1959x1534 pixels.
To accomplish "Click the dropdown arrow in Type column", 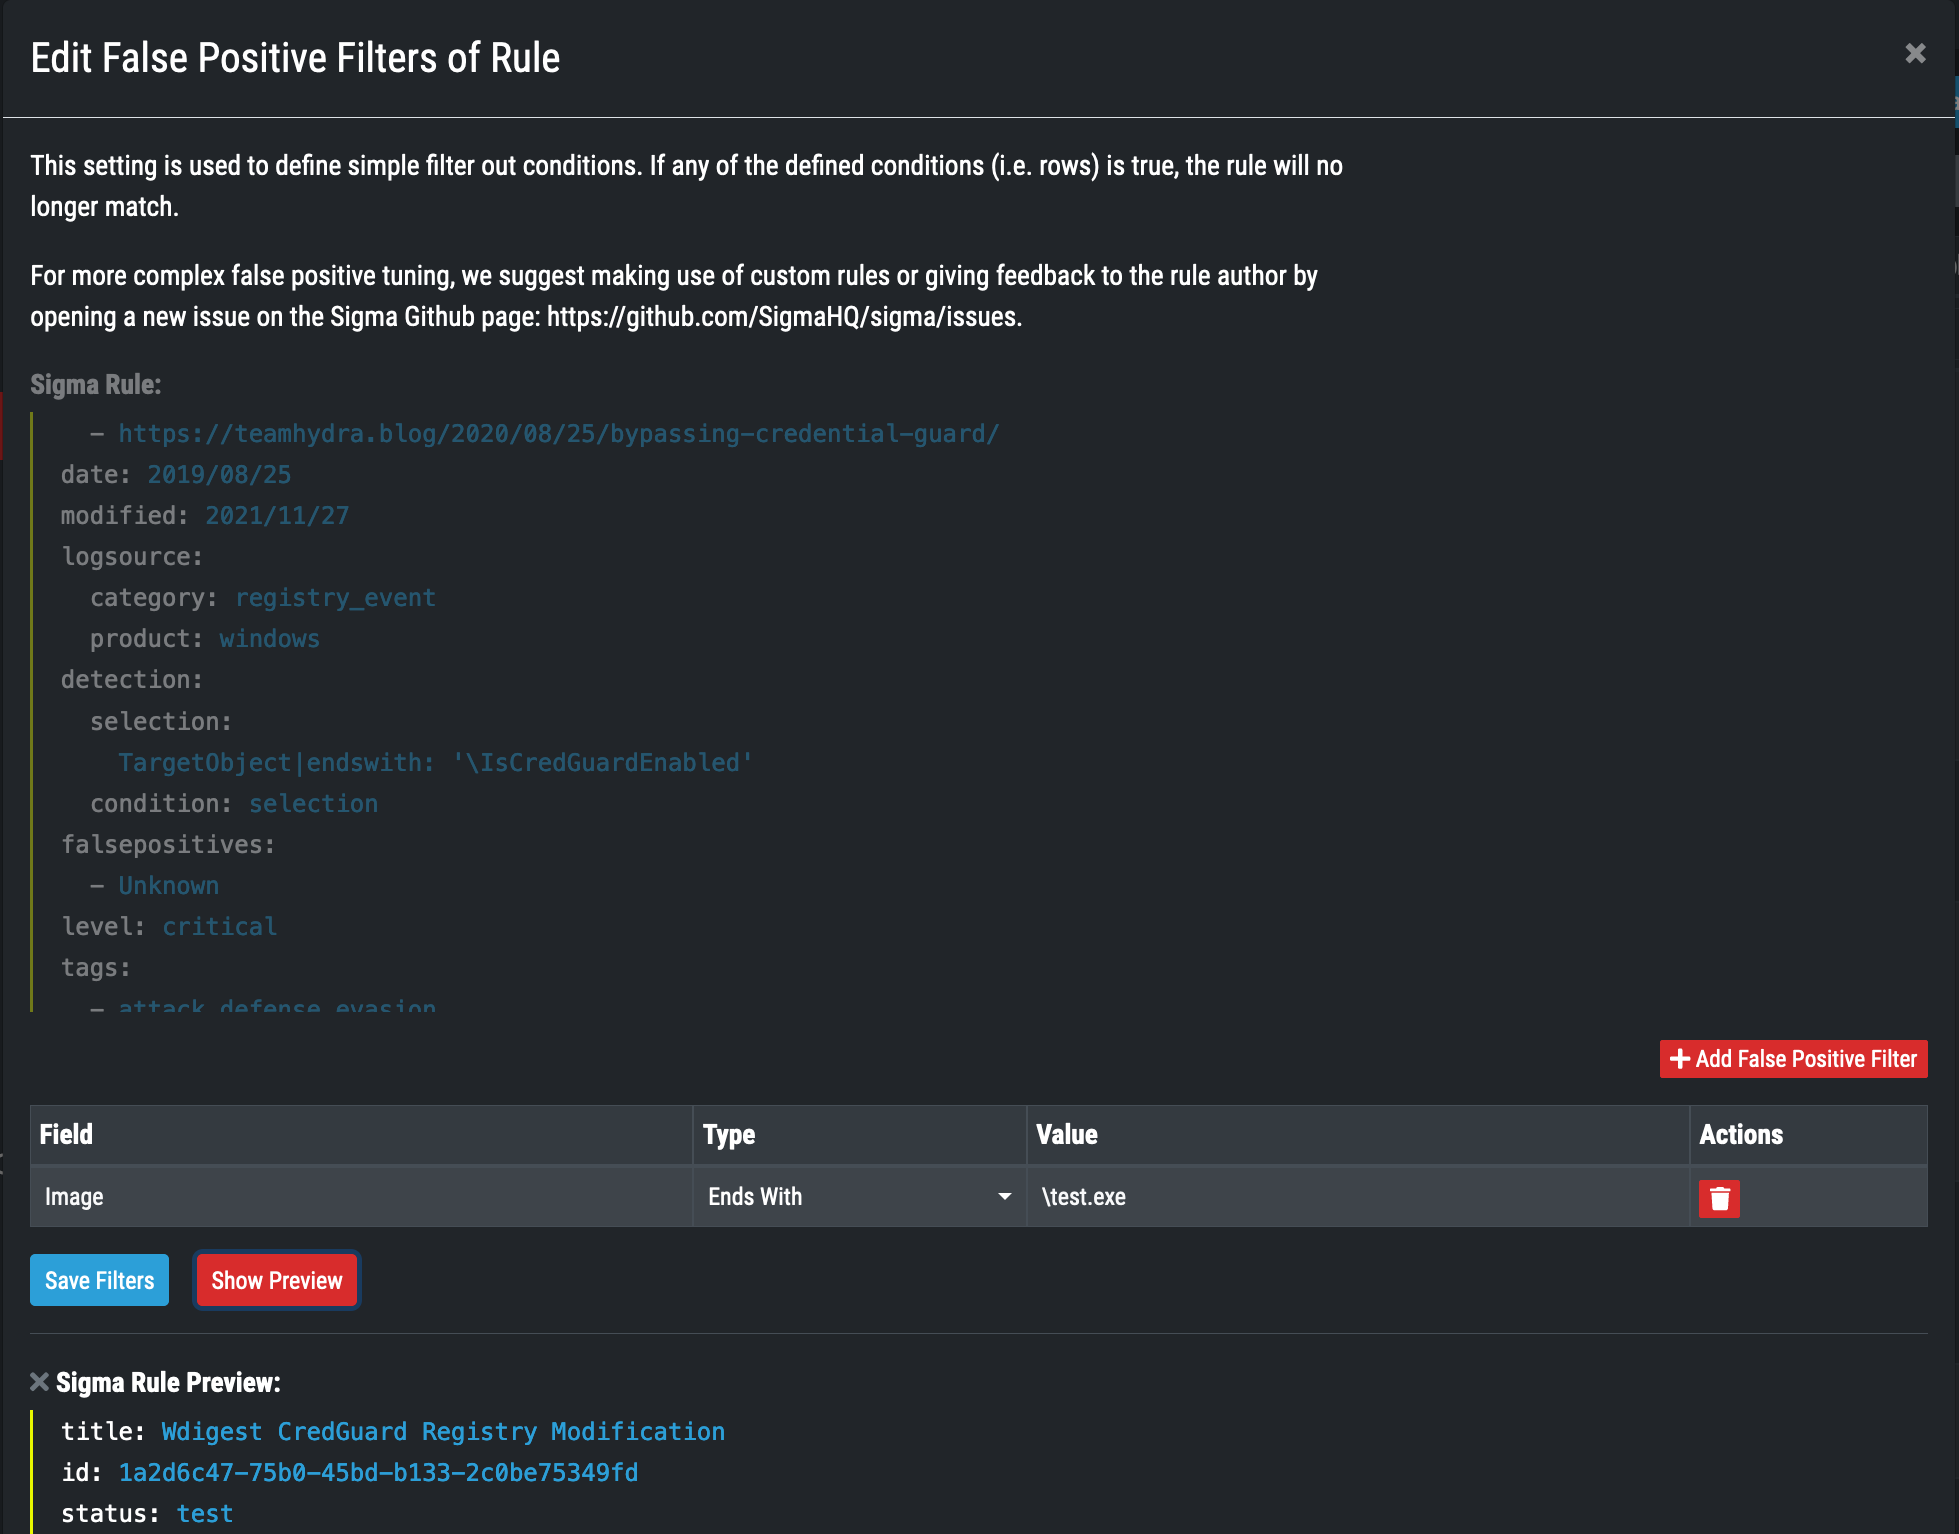I will point(1004,1197).
